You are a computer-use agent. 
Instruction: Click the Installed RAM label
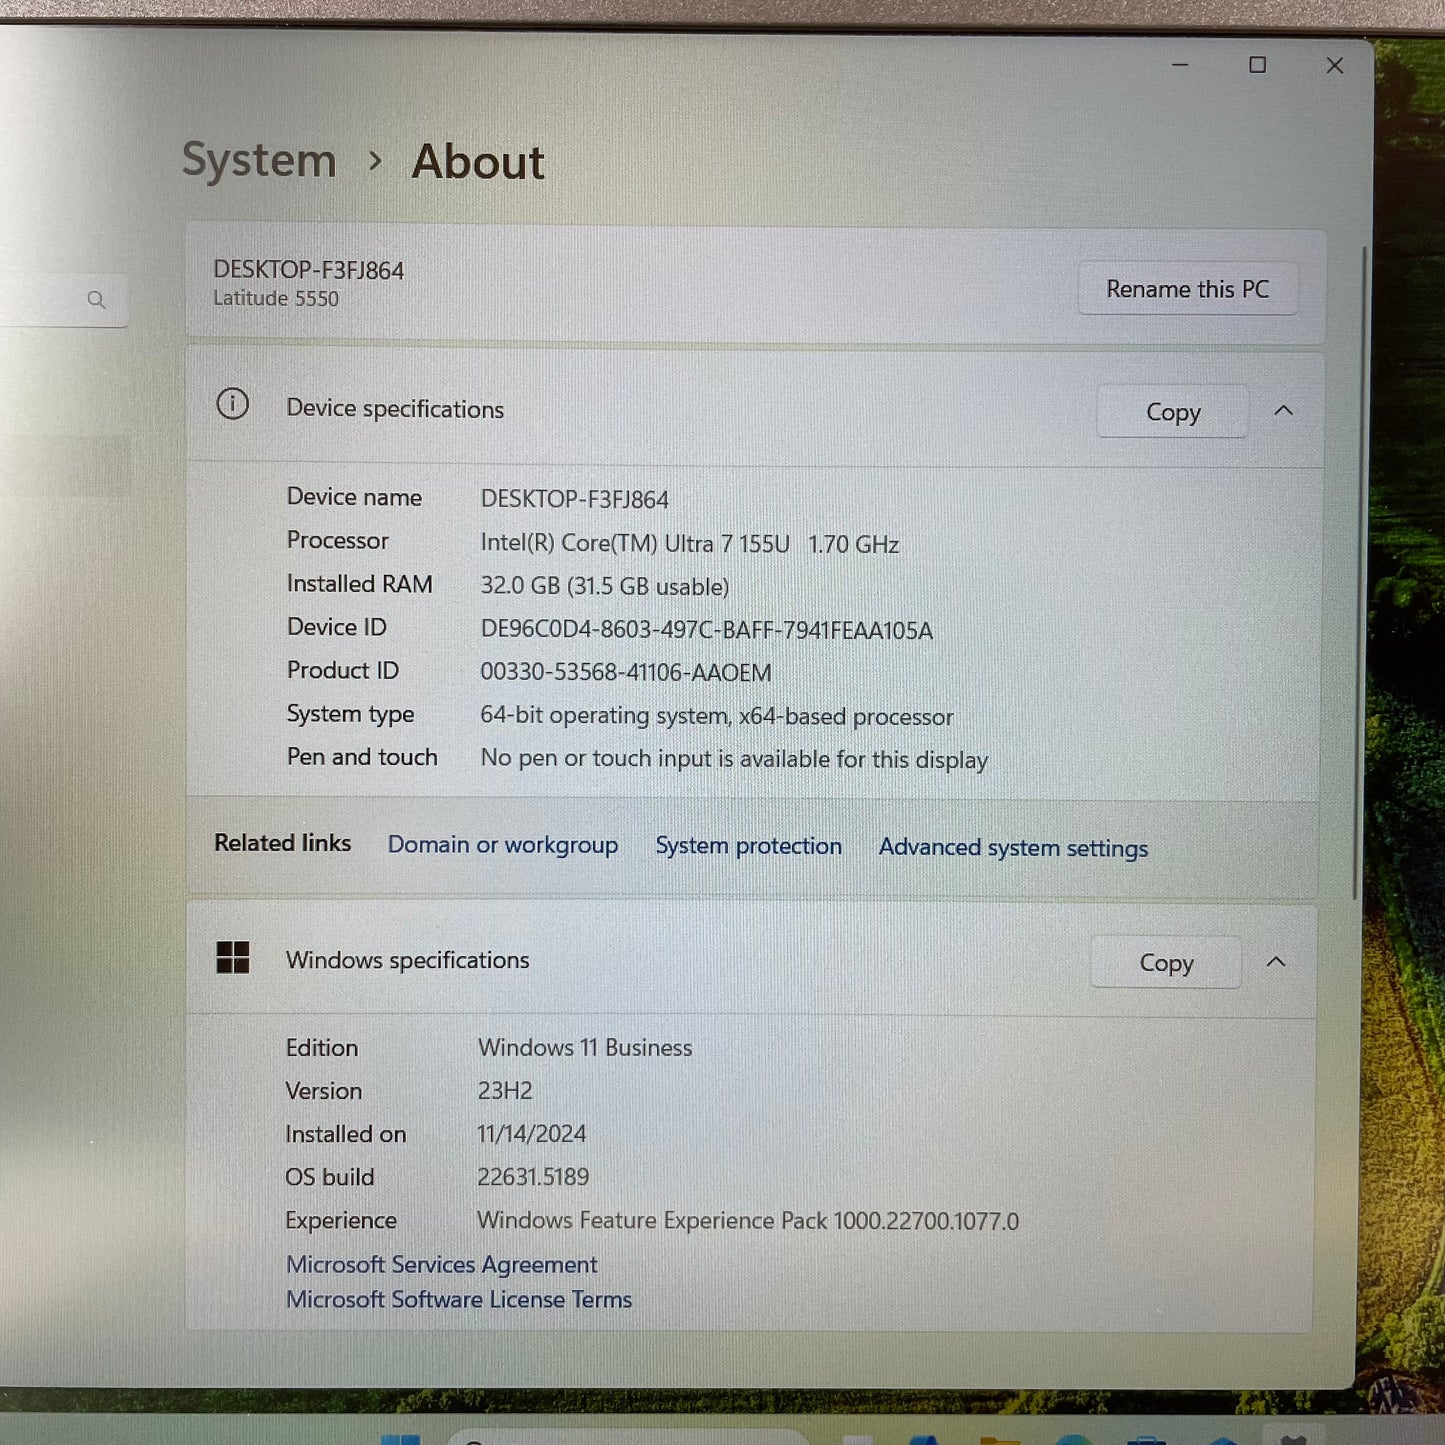pos(359,584)
